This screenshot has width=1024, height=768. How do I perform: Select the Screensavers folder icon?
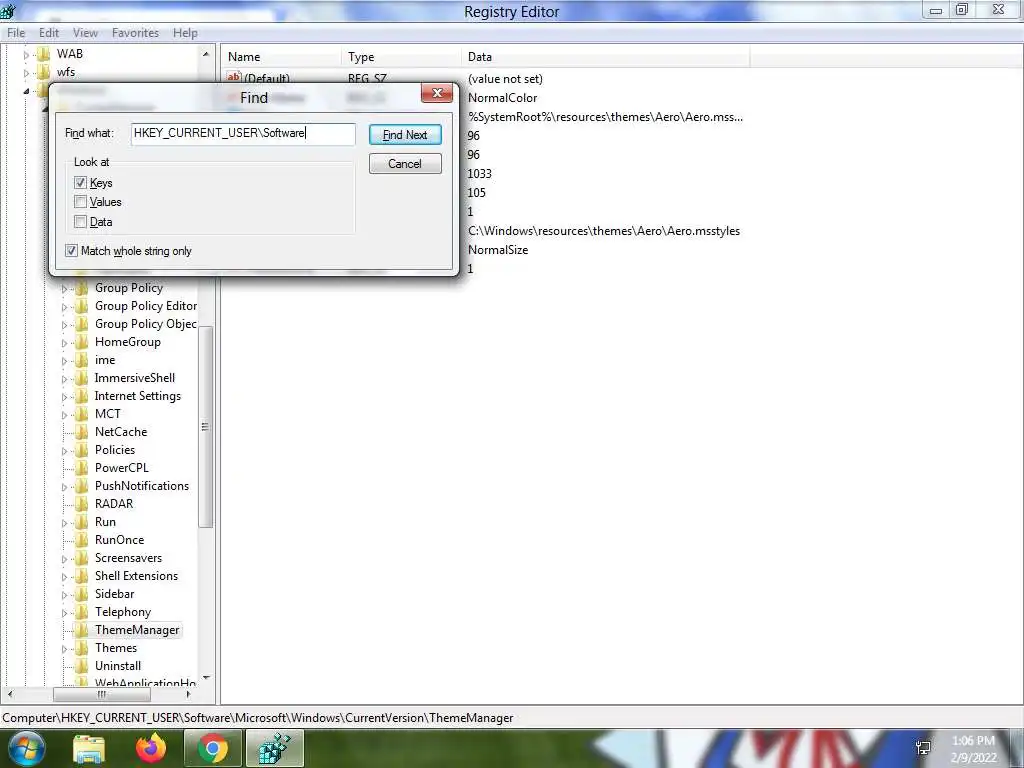pyautogui.click(x=82, y=558)
